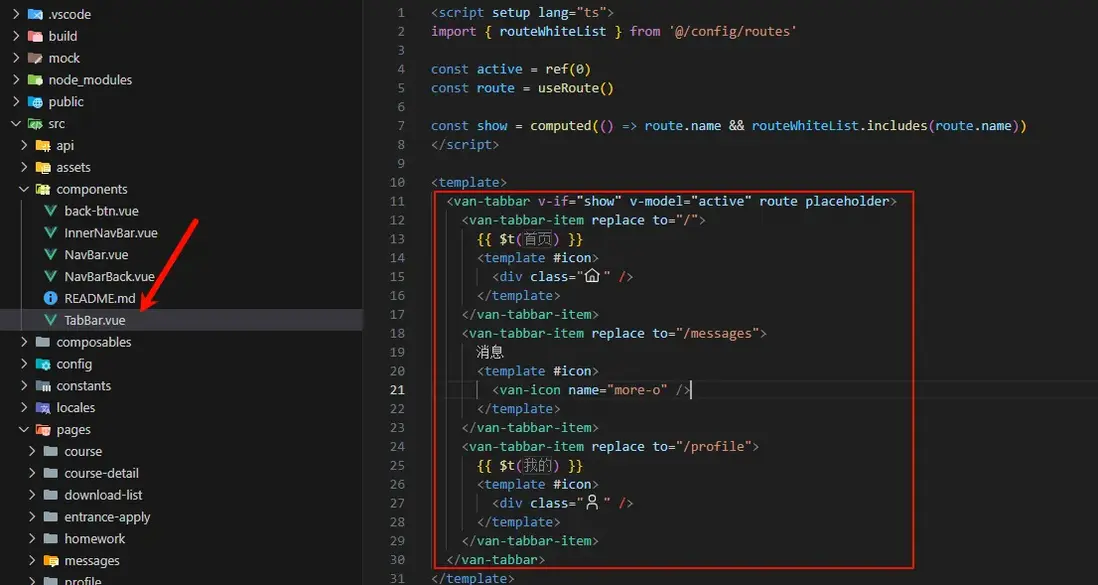Click Vue icon next to TabBar.vue
The width and height of the screenshot is (1098, 585).
coord(50,320)
